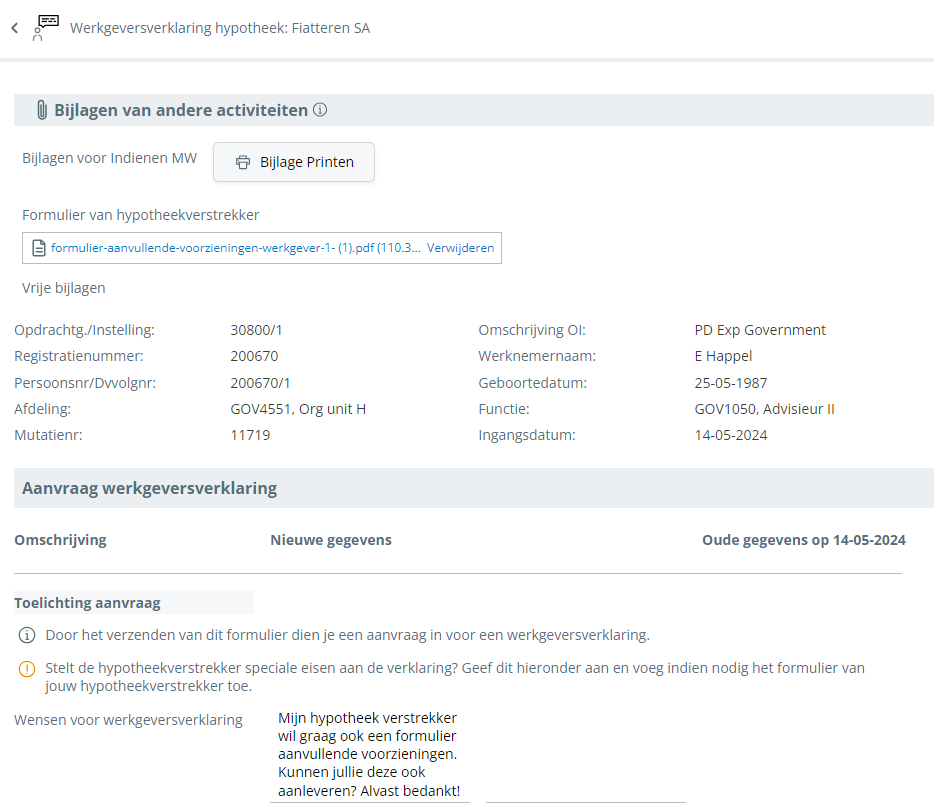Image resolution: width=934 pixels, height=803 pixels.
Task: Remove the attachment via the Verwijderen link
Action: coord(460,247)
